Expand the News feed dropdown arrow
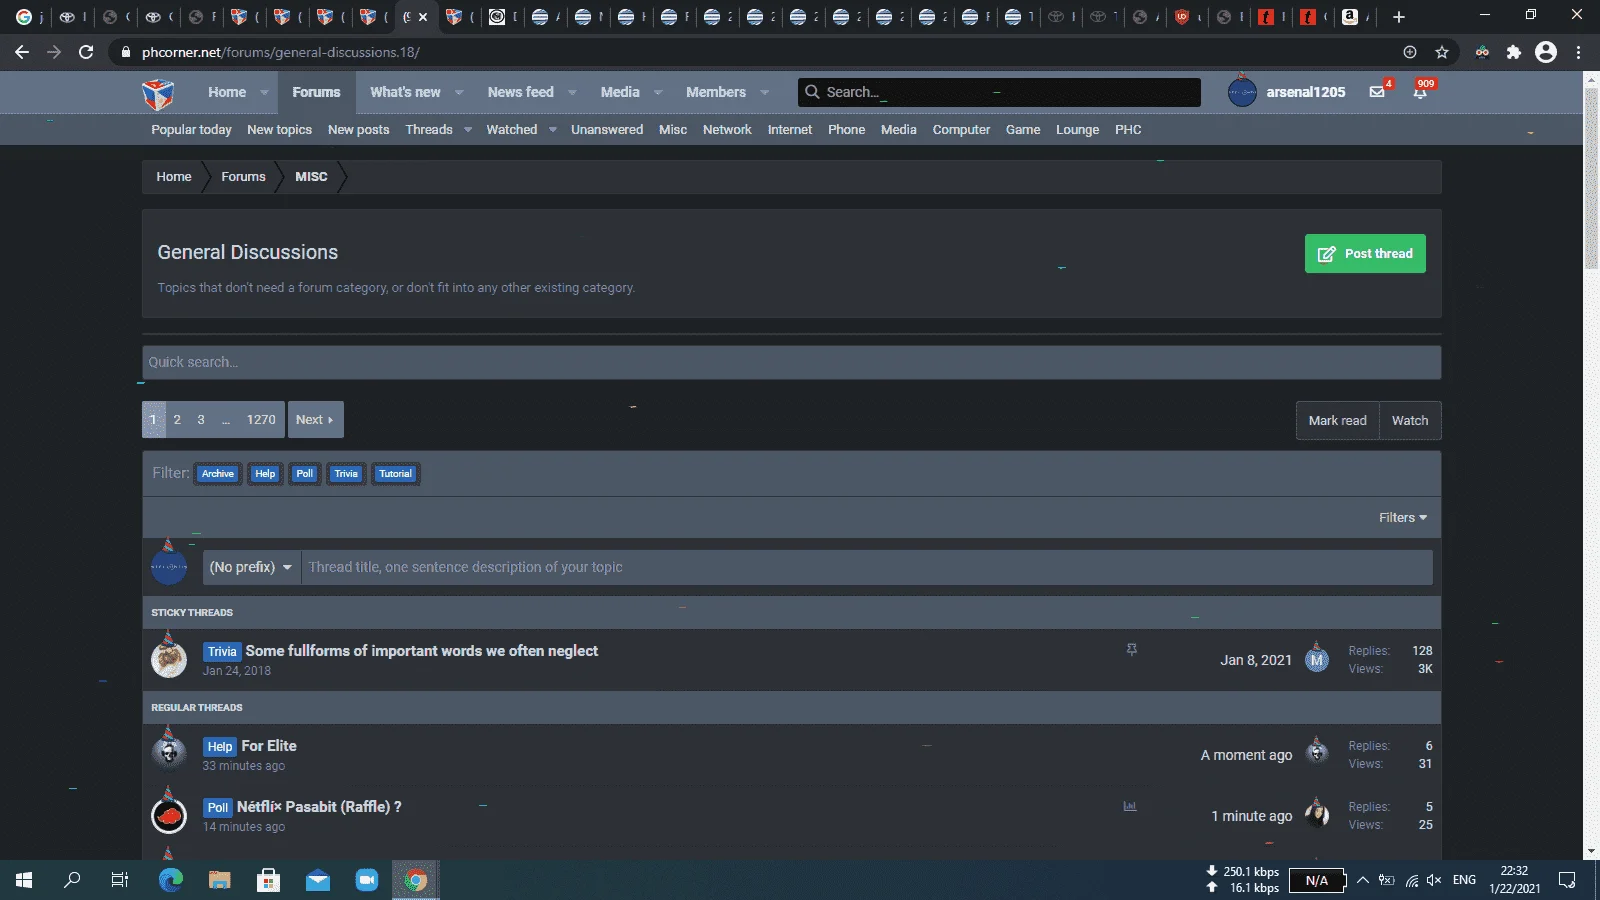1600x900 pixels. point(572,92)
